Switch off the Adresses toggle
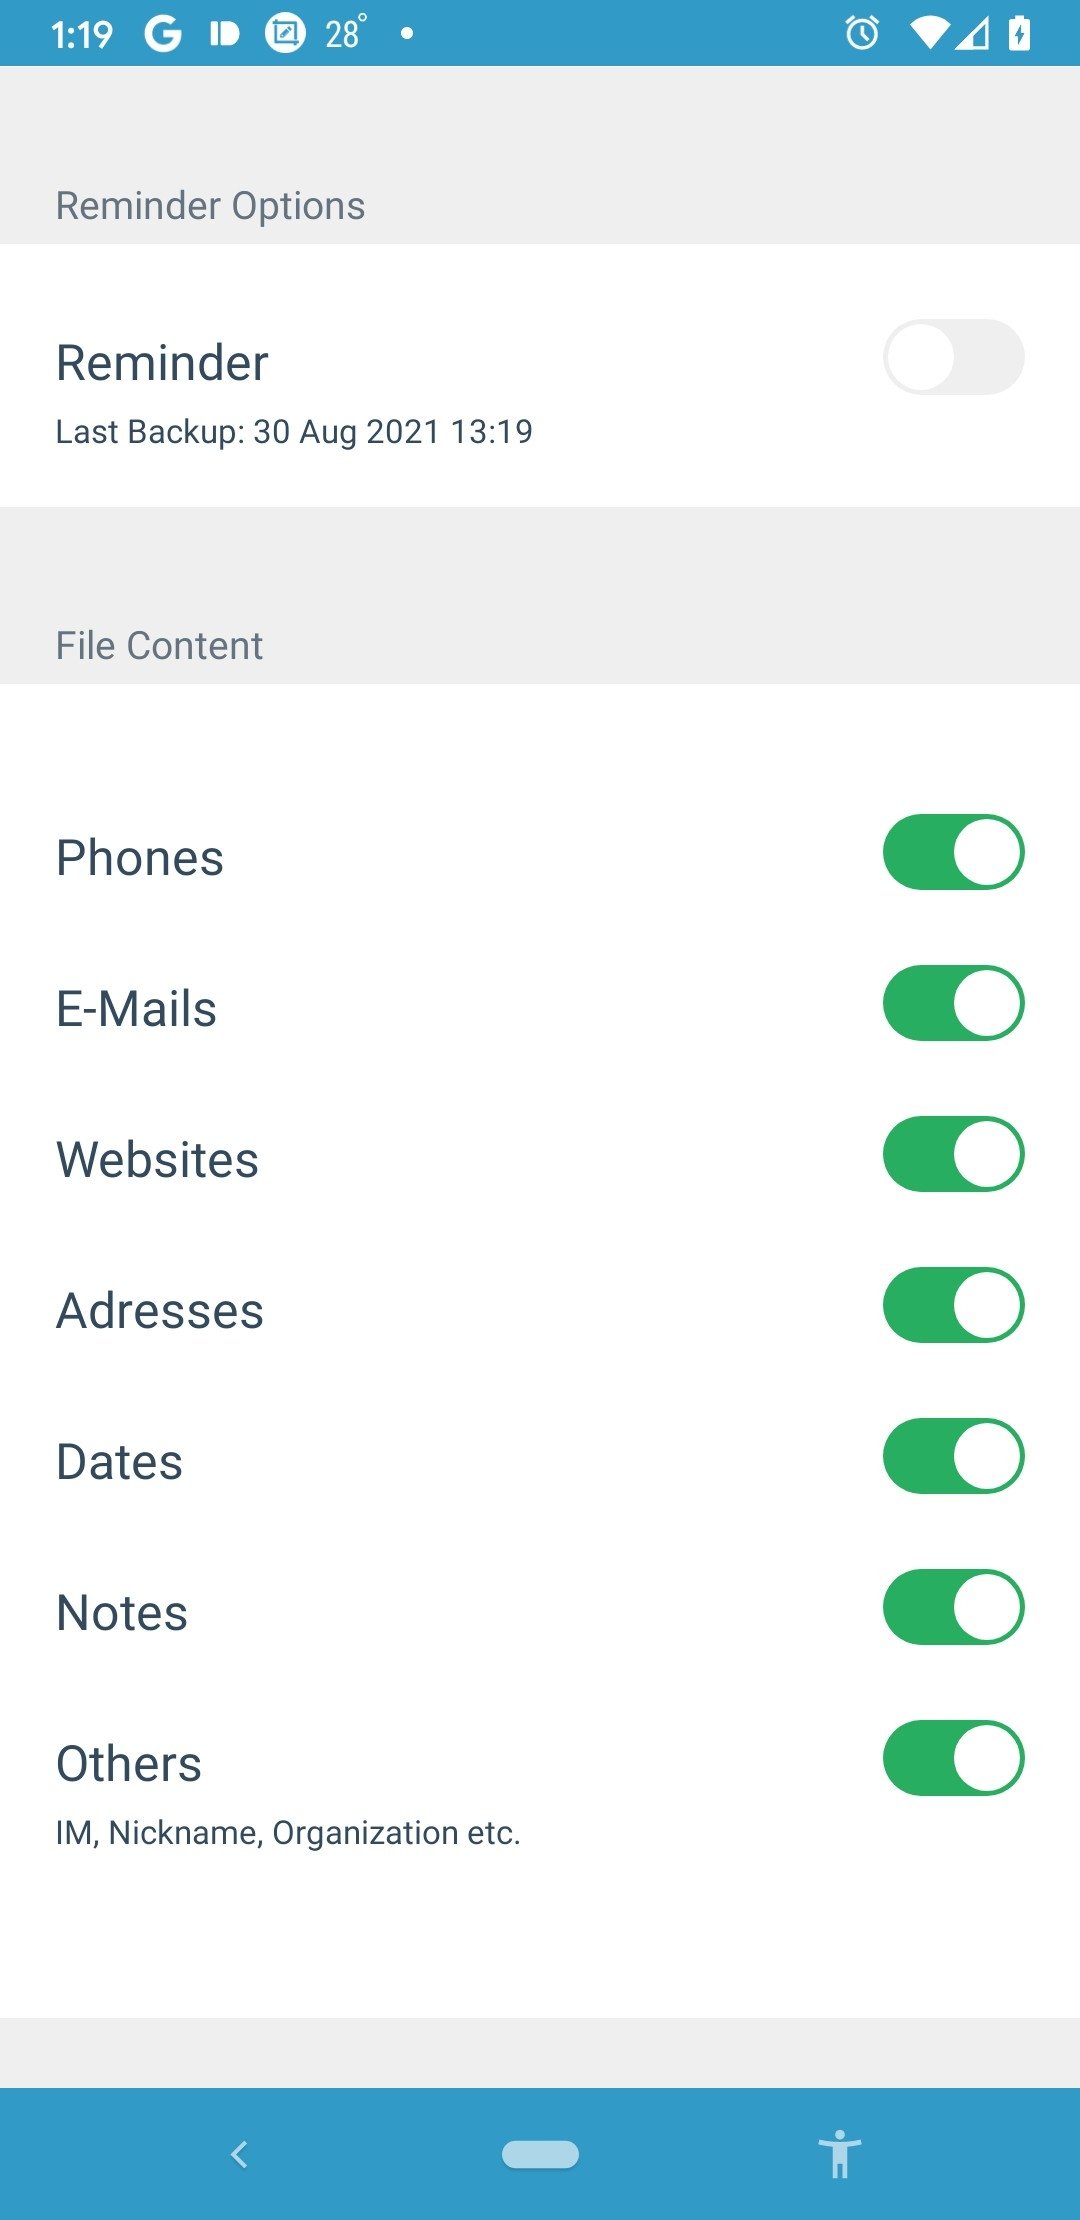 click(x=953, y=1305)
